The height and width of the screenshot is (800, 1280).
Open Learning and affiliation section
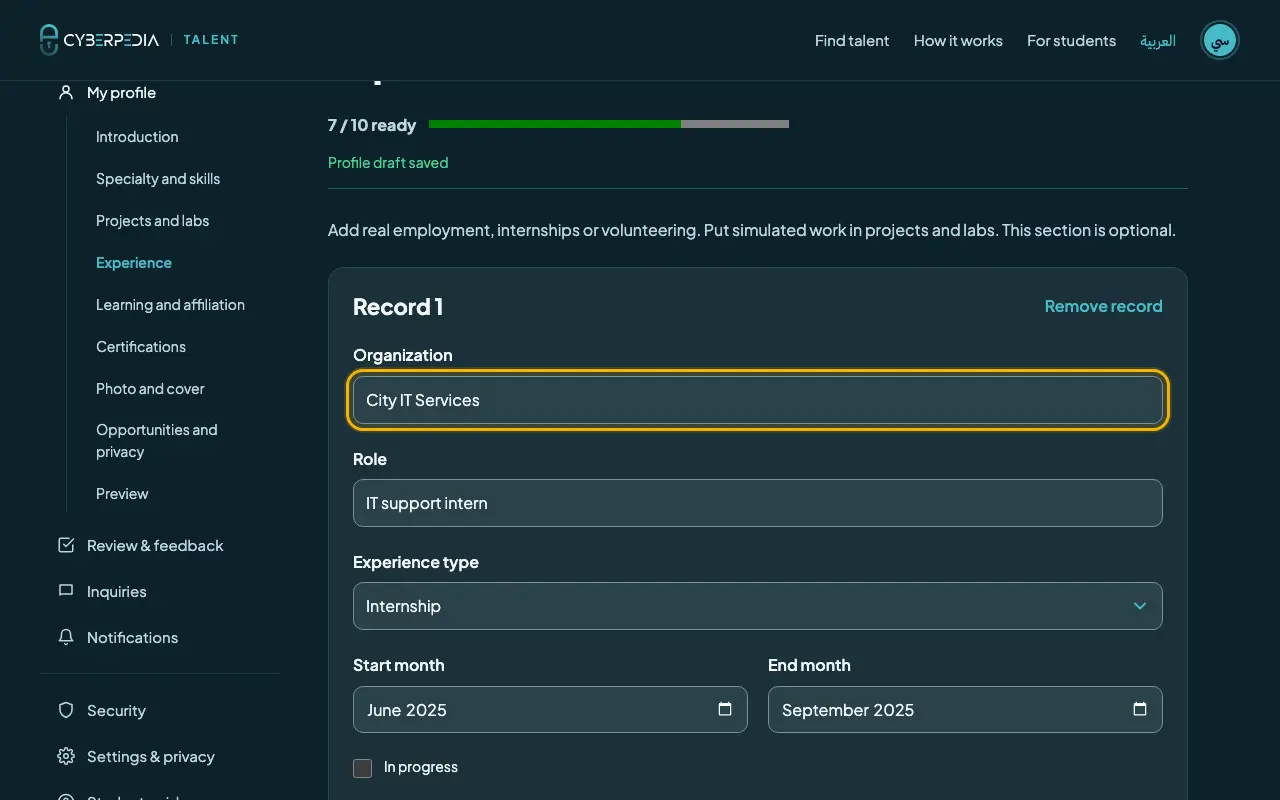[170, 305]
